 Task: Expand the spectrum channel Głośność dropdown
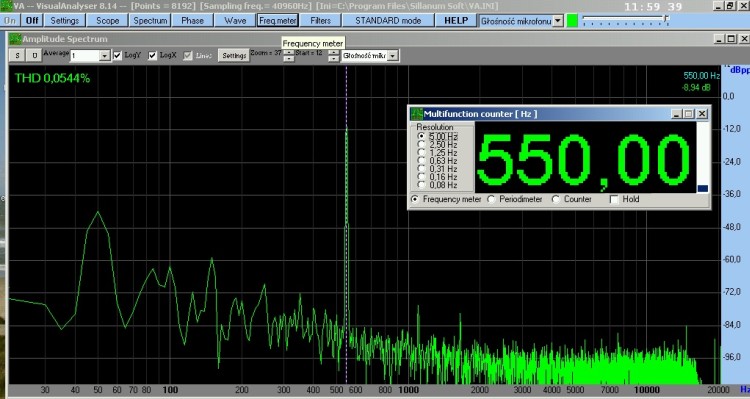[x=392, y=56]
